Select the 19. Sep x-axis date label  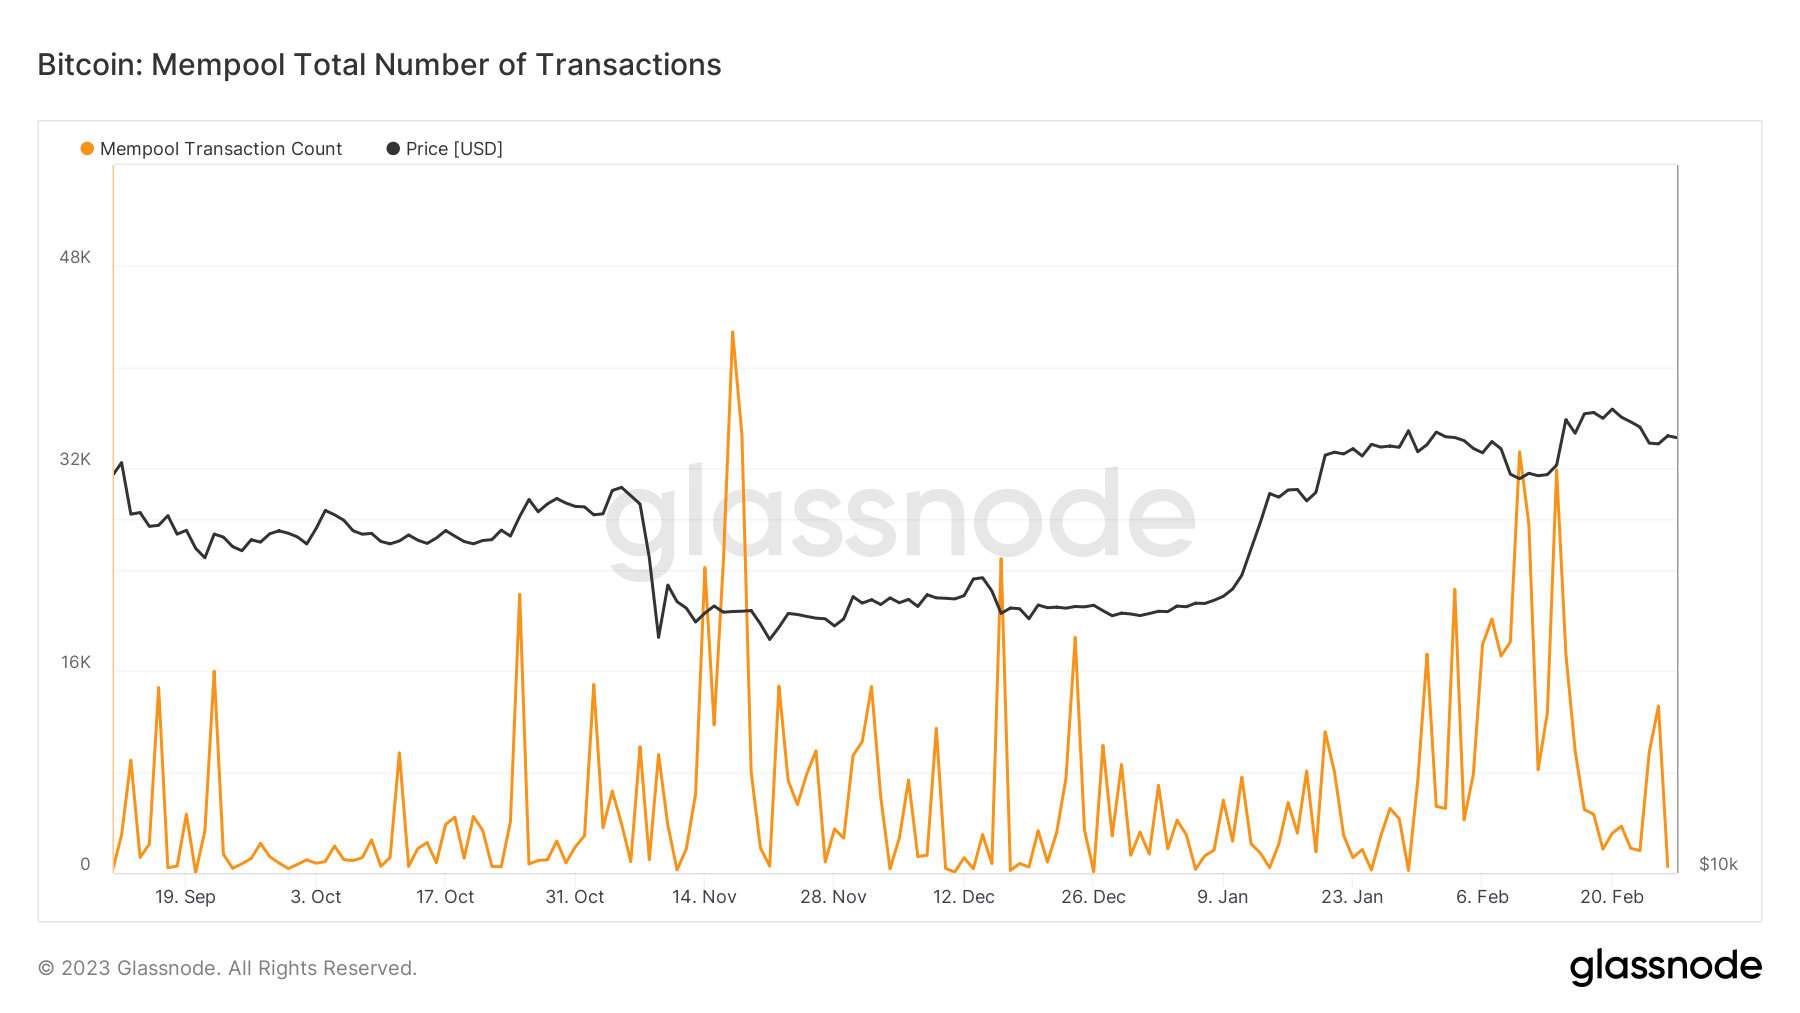click(185, 897)
